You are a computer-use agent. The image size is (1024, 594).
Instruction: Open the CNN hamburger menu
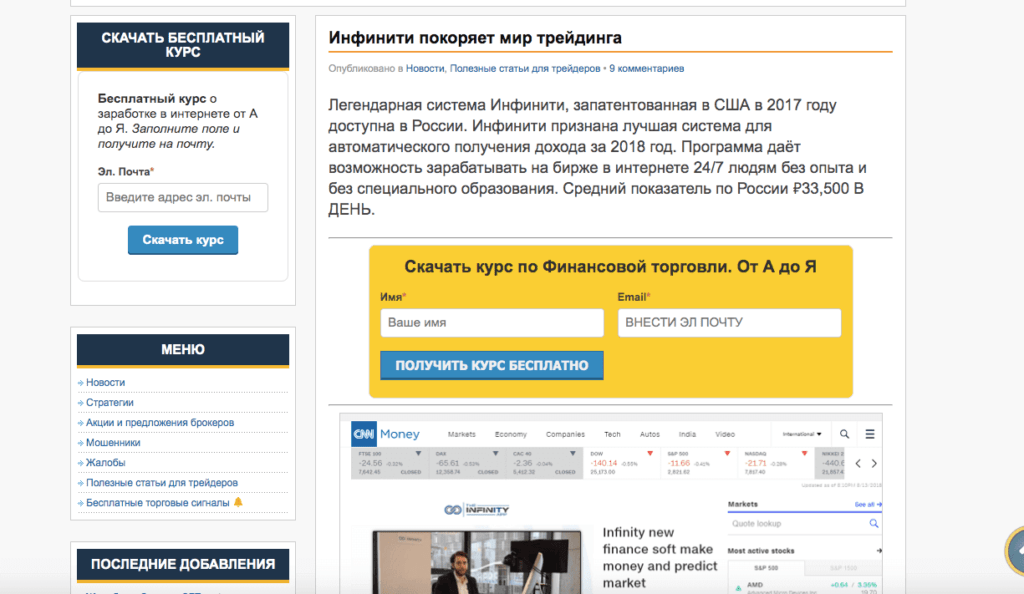coord(870,434)
